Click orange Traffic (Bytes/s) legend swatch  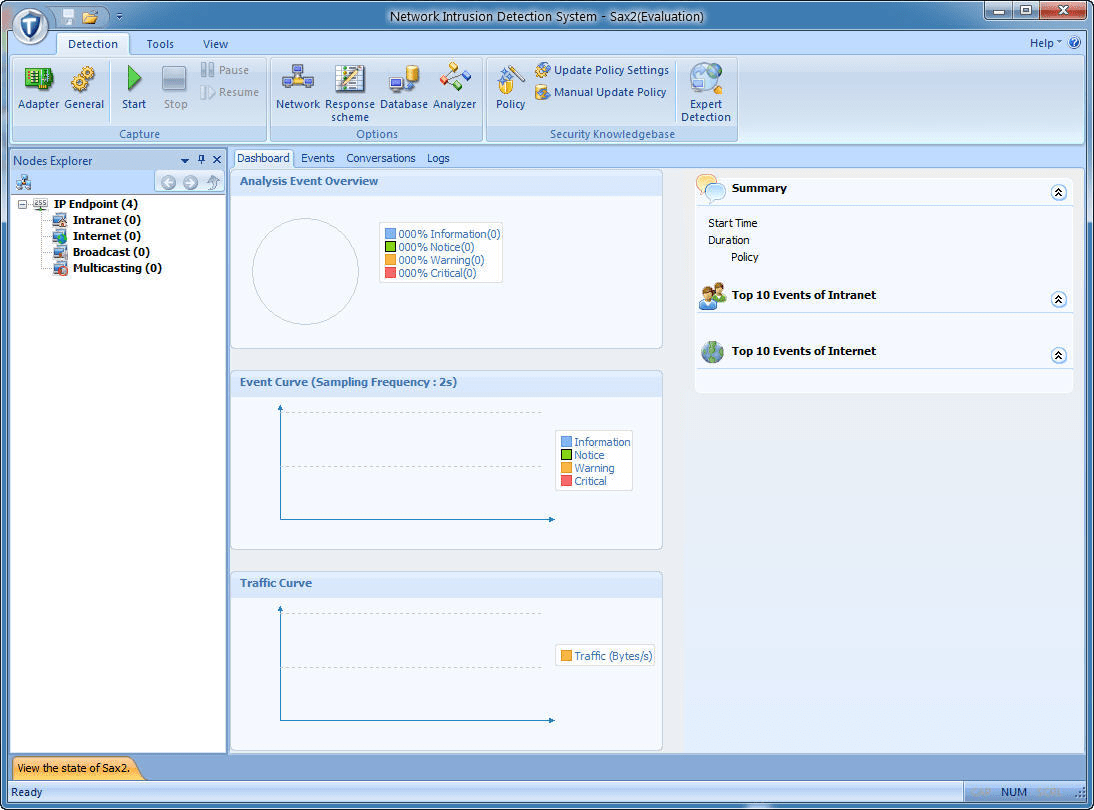(566, 656)
